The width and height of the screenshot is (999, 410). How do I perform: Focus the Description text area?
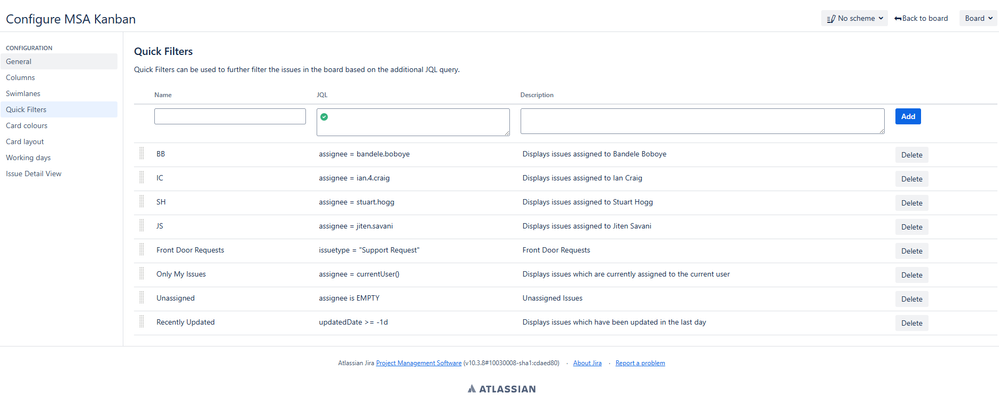[702, 121]
